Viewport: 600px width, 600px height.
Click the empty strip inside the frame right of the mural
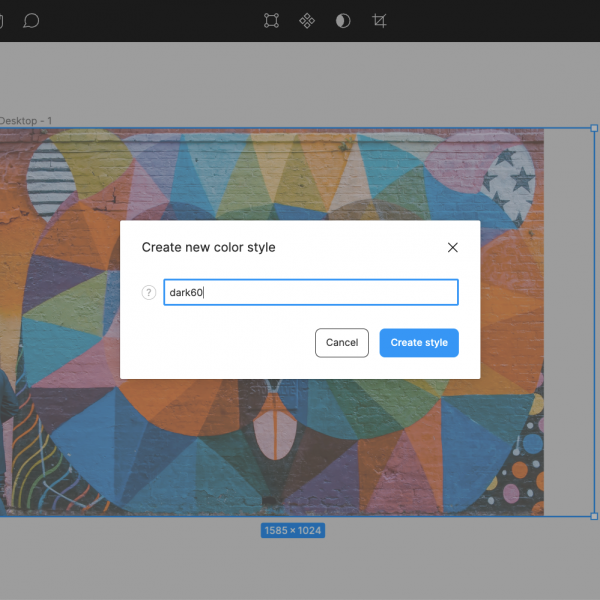(568, 320)
